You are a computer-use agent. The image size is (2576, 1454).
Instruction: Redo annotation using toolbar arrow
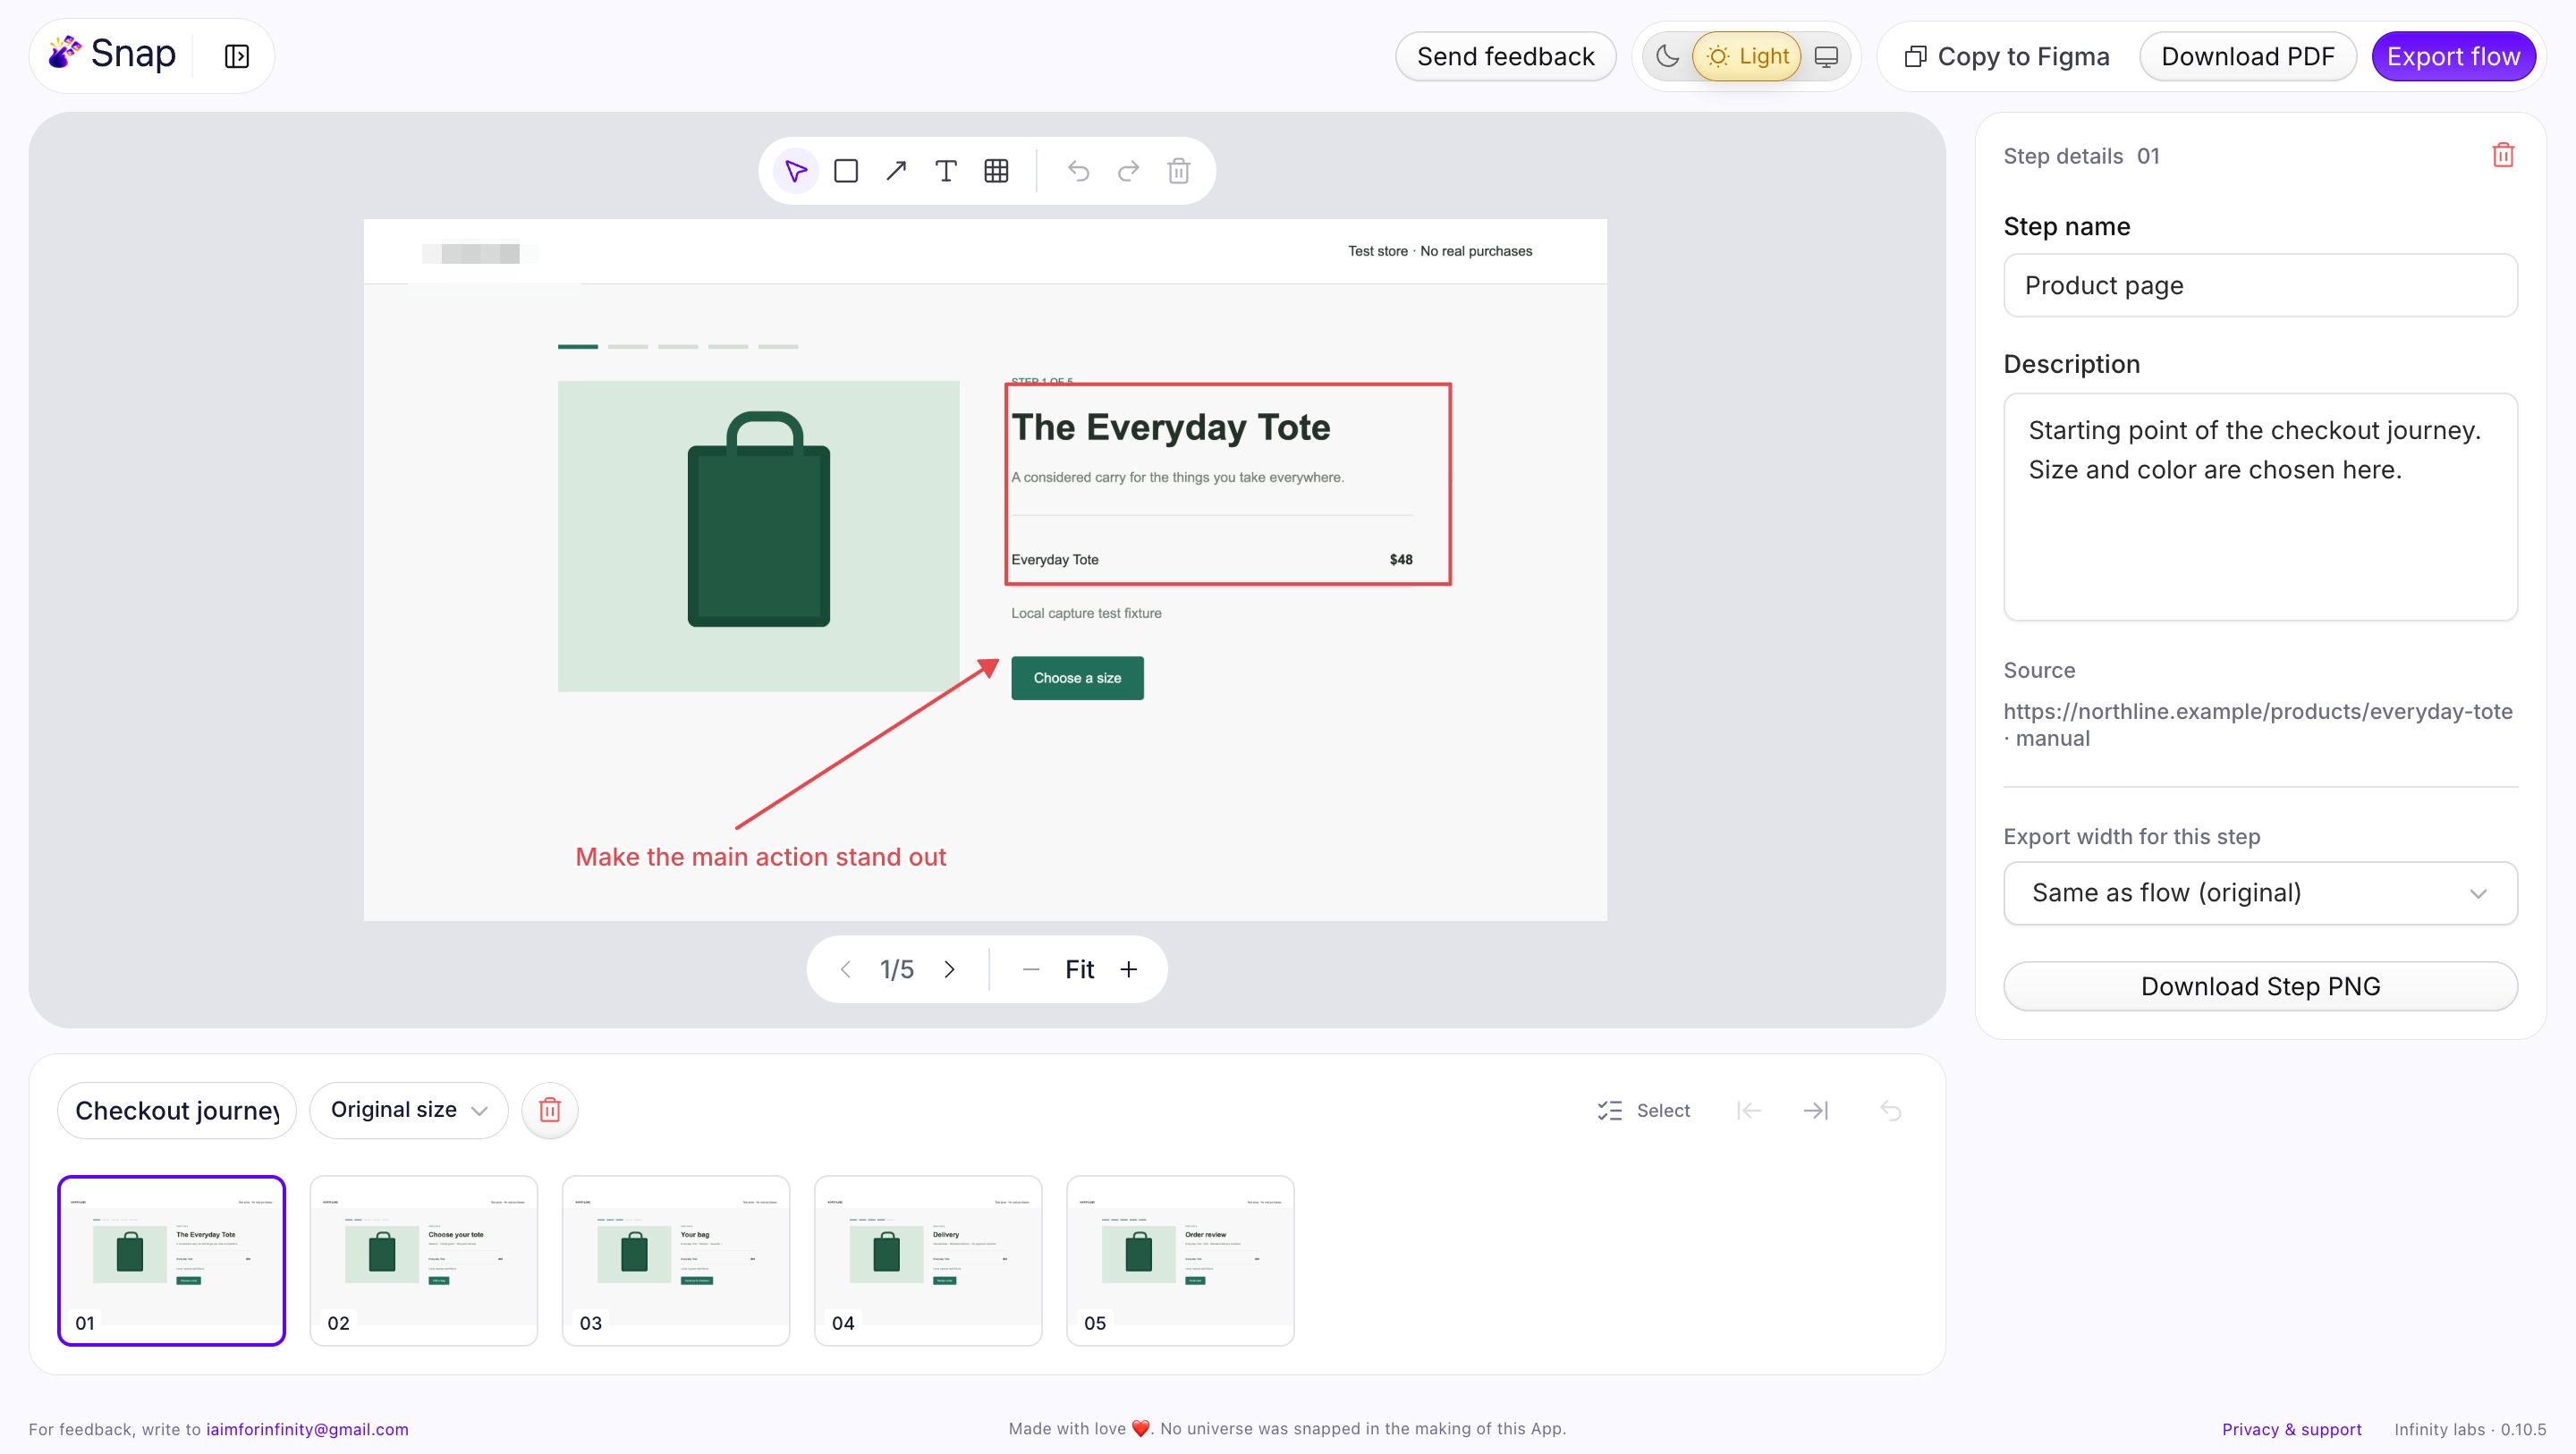pyautogui.click(x=1128, y=171)
